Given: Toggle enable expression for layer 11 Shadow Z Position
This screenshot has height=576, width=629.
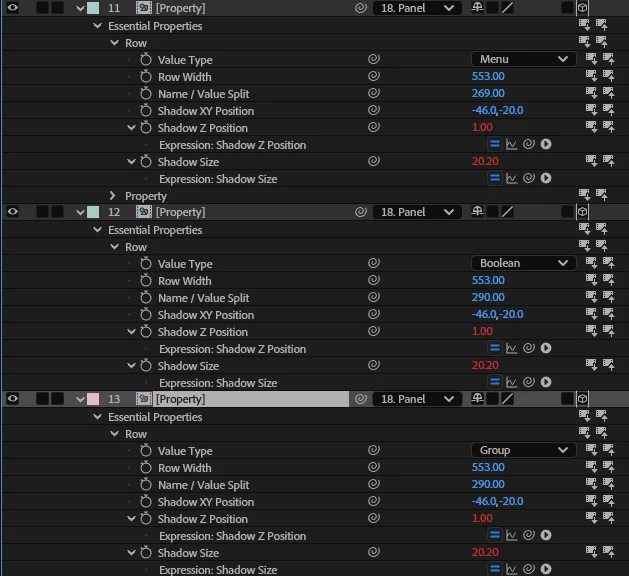Looking at the screenshot, I should tap(495, 144).
